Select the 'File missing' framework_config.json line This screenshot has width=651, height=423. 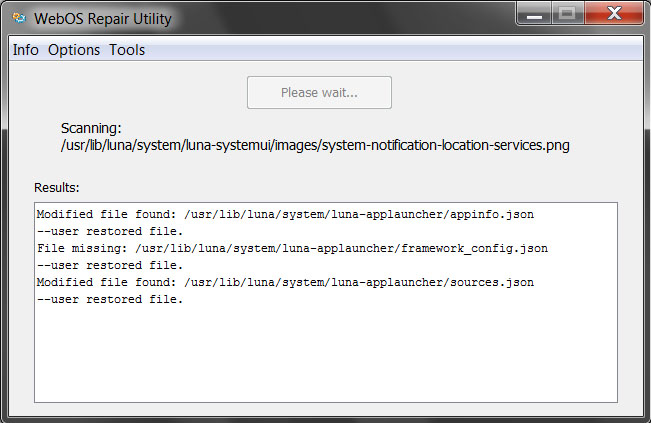(x=292, y=248)
